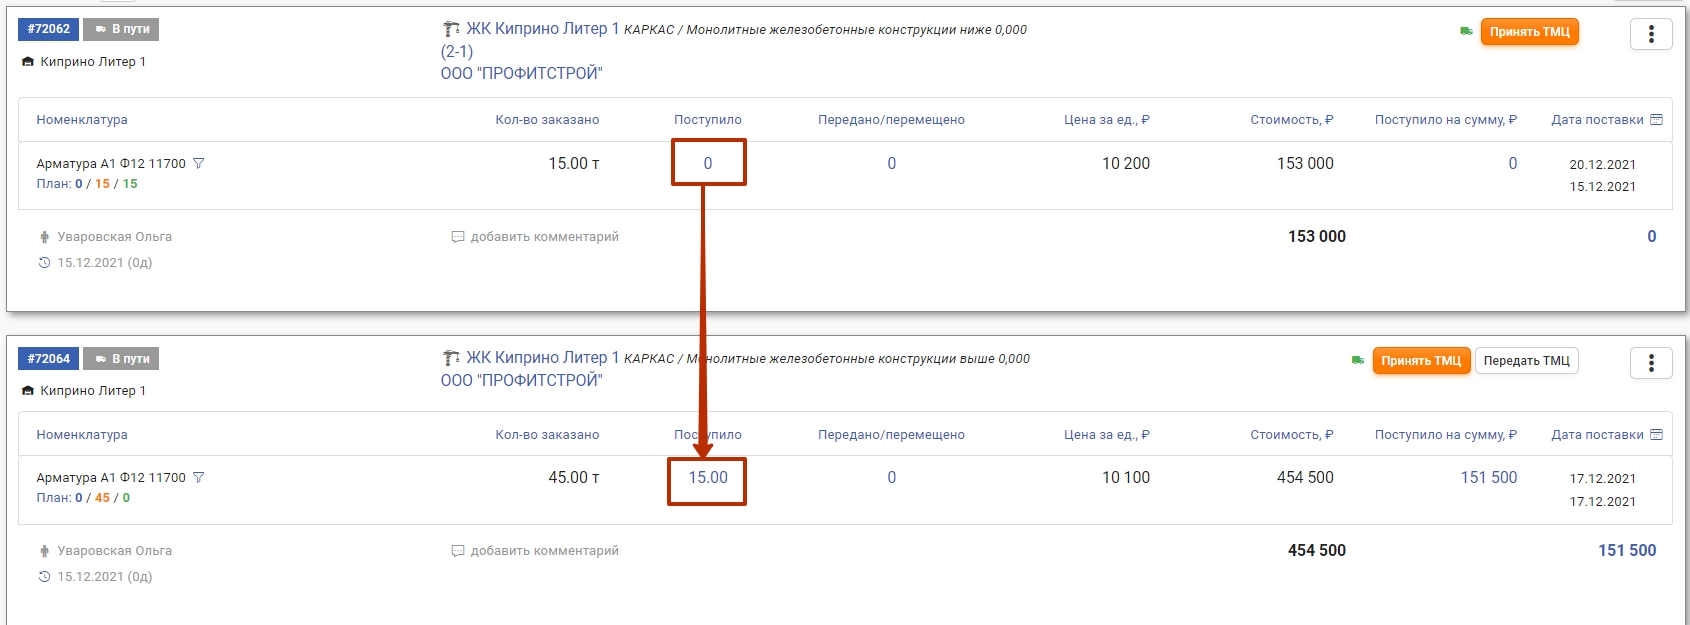This screenshot has width=1690, height=625.
Task: Open calendar icon in first Дата поставки header
Action: tap(1656, 120)
